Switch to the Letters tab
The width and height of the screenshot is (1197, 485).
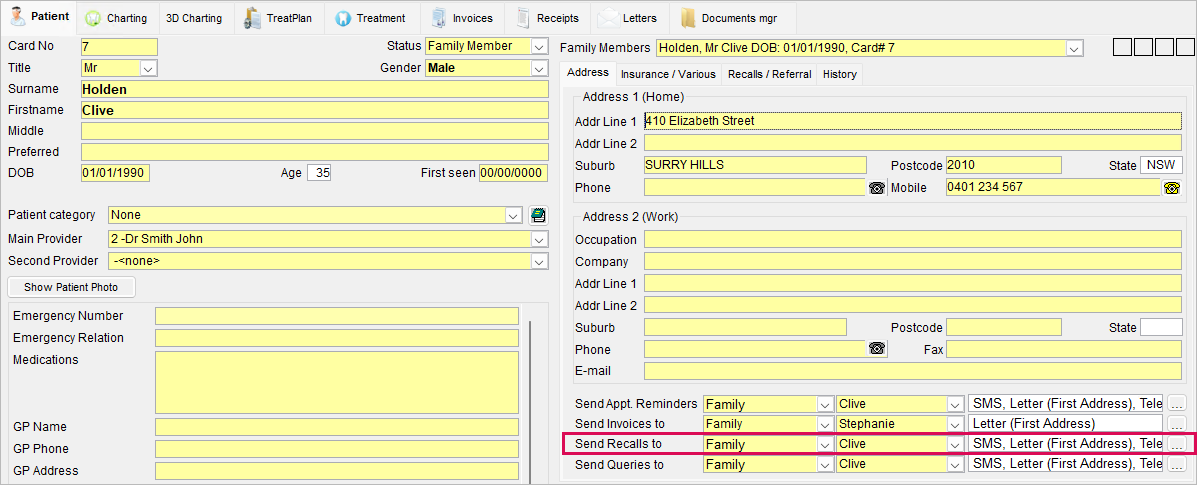628,18
